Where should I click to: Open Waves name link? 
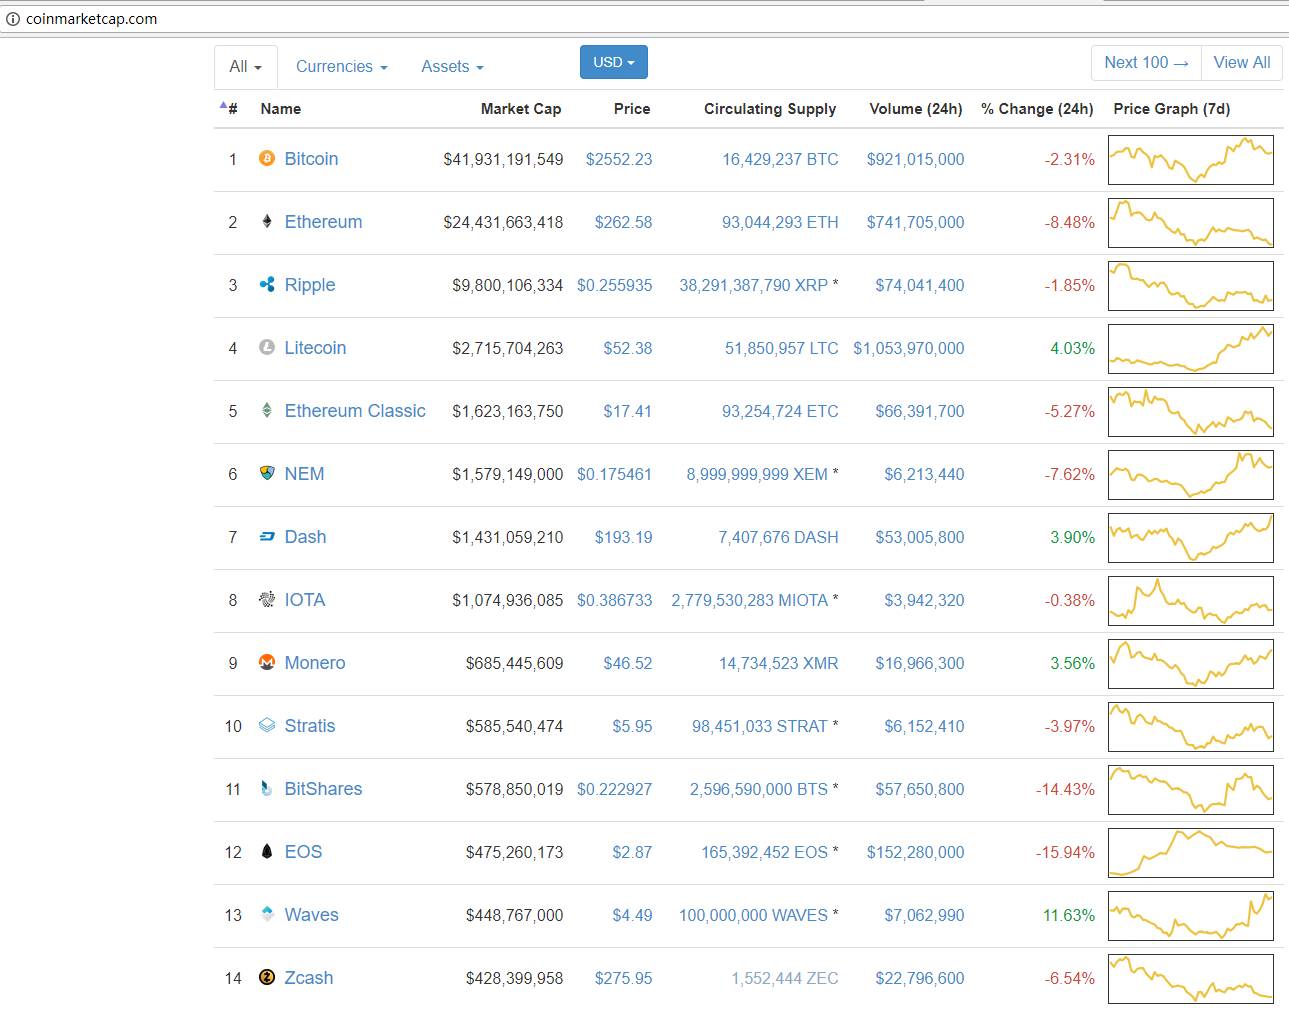pyautogui.click(x=311, y=914)
